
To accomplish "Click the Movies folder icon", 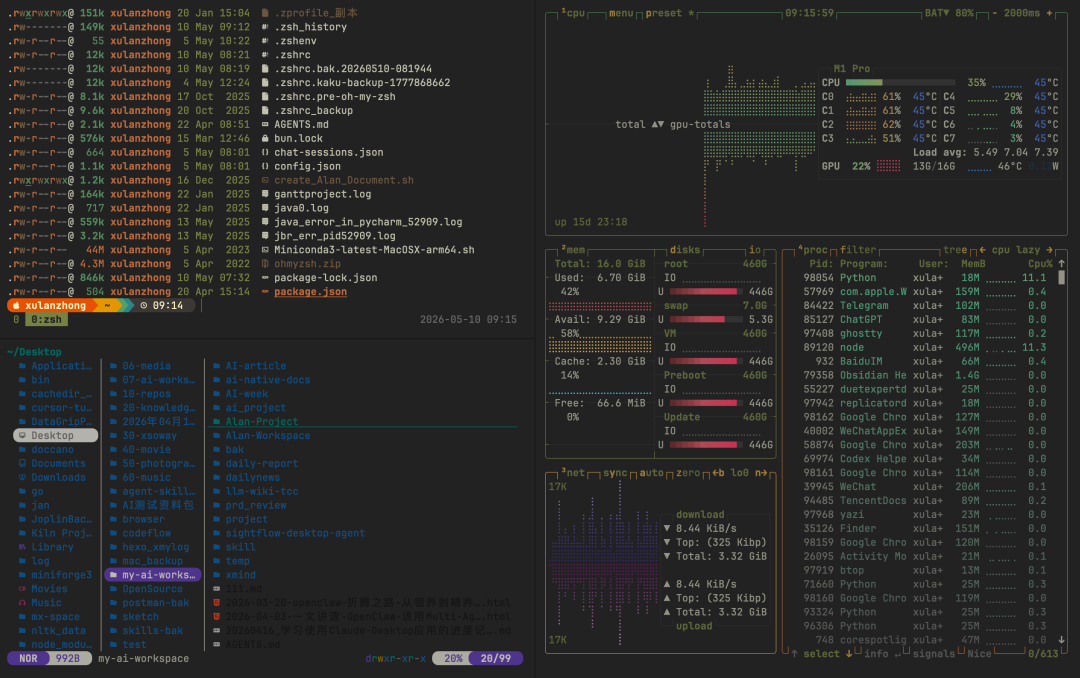I will [x=23, y=588].
